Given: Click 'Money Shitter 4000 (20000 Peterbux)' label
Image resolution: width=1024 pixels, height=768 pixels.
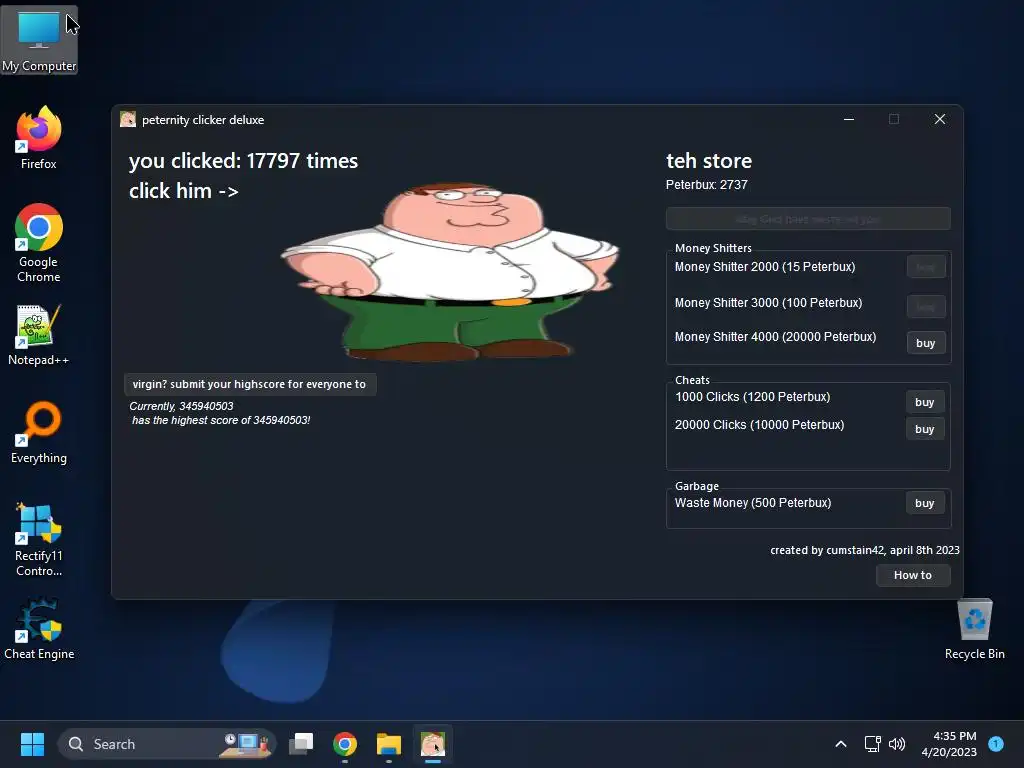Looking at the screenshot, I should 775,337.
